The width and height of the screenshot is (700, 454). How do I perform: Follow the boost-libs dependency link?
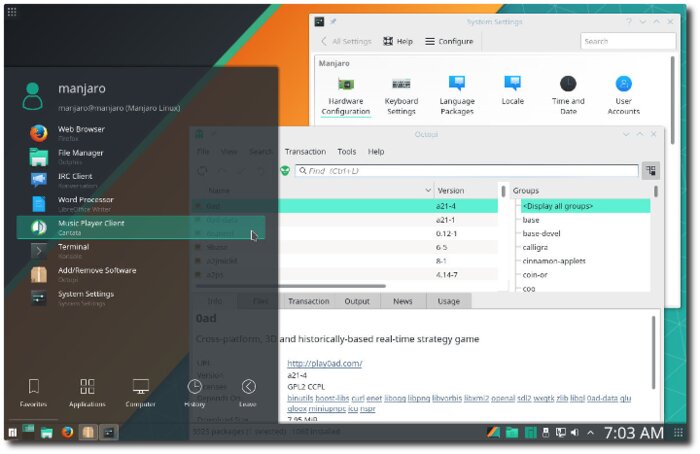pos(332,398)
